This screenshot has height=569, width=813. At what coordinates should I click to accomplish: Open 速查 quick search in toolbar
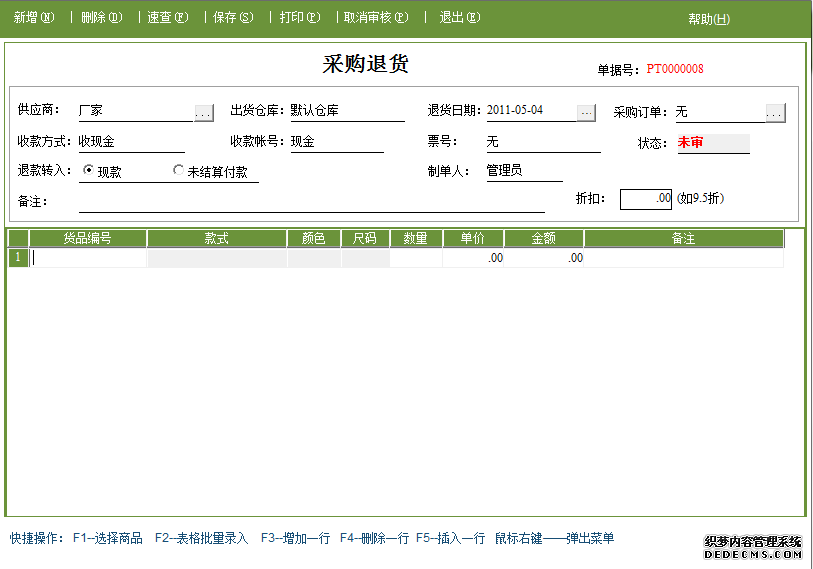click(167, 17)
